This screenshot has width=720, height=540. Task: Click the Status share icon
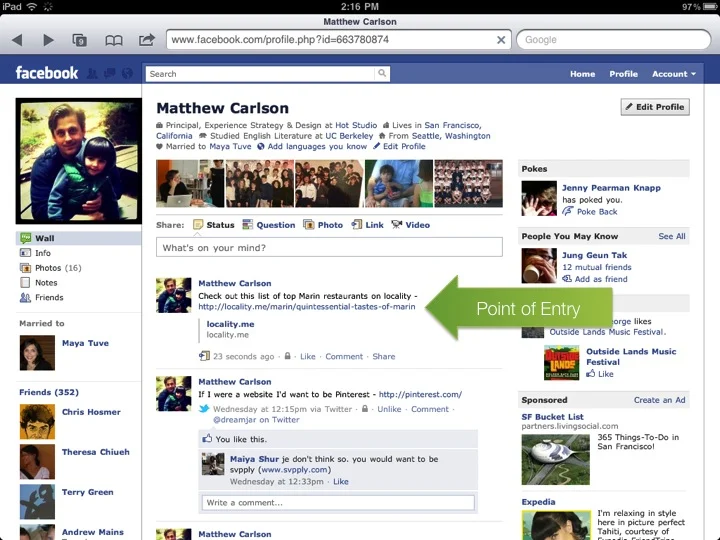[198, 225]
